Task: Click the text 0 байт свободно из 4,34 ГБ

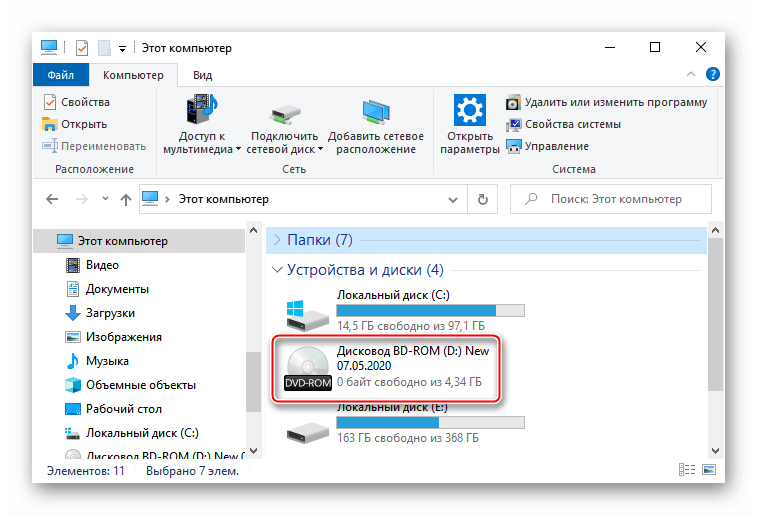Action: tap(409, 382)
